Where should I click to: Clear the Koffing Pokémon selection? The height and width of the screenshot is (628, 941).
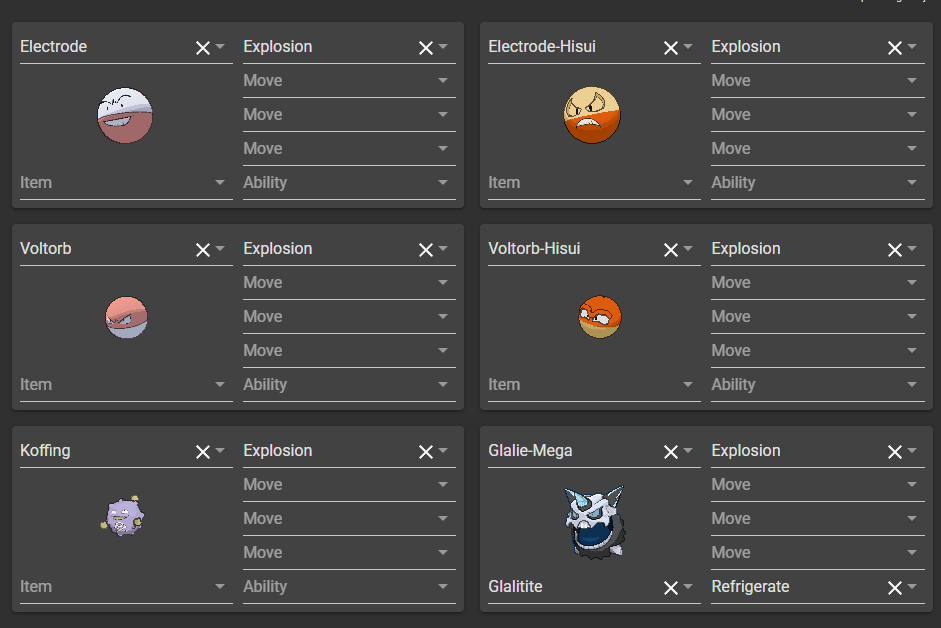(x=202, y=452)
